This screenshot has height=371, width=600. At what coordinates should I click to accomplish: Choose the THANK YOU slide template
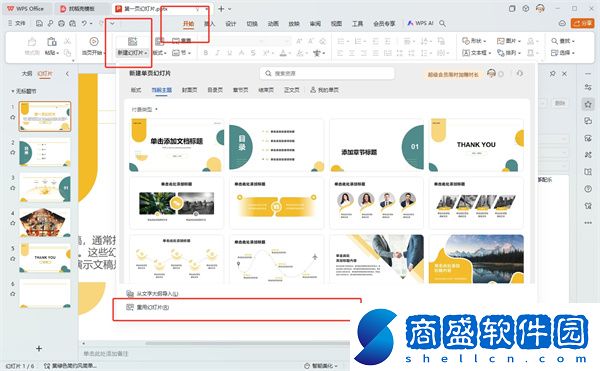pyautogui.click(x=476, y=145)
